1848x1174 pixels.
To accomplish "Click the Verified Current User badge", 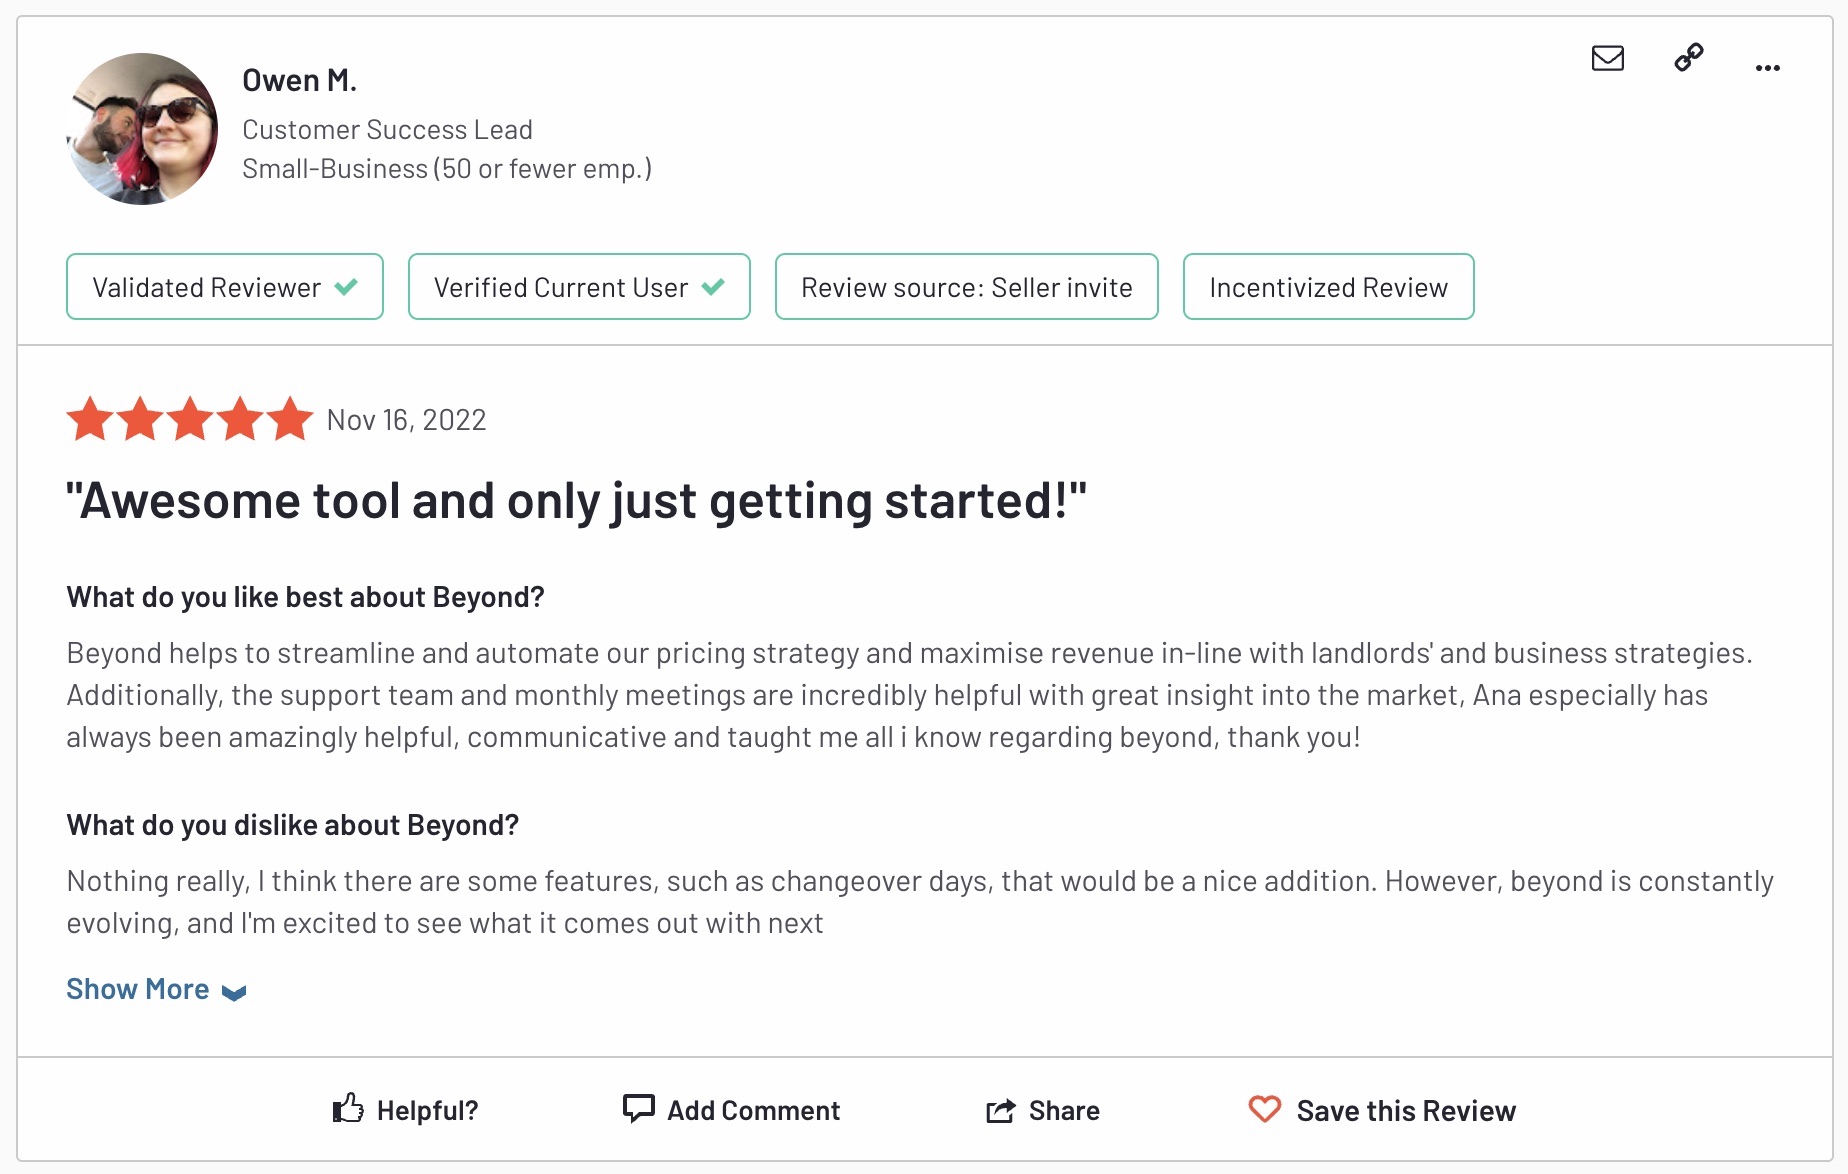I will [x=579, y=287].
